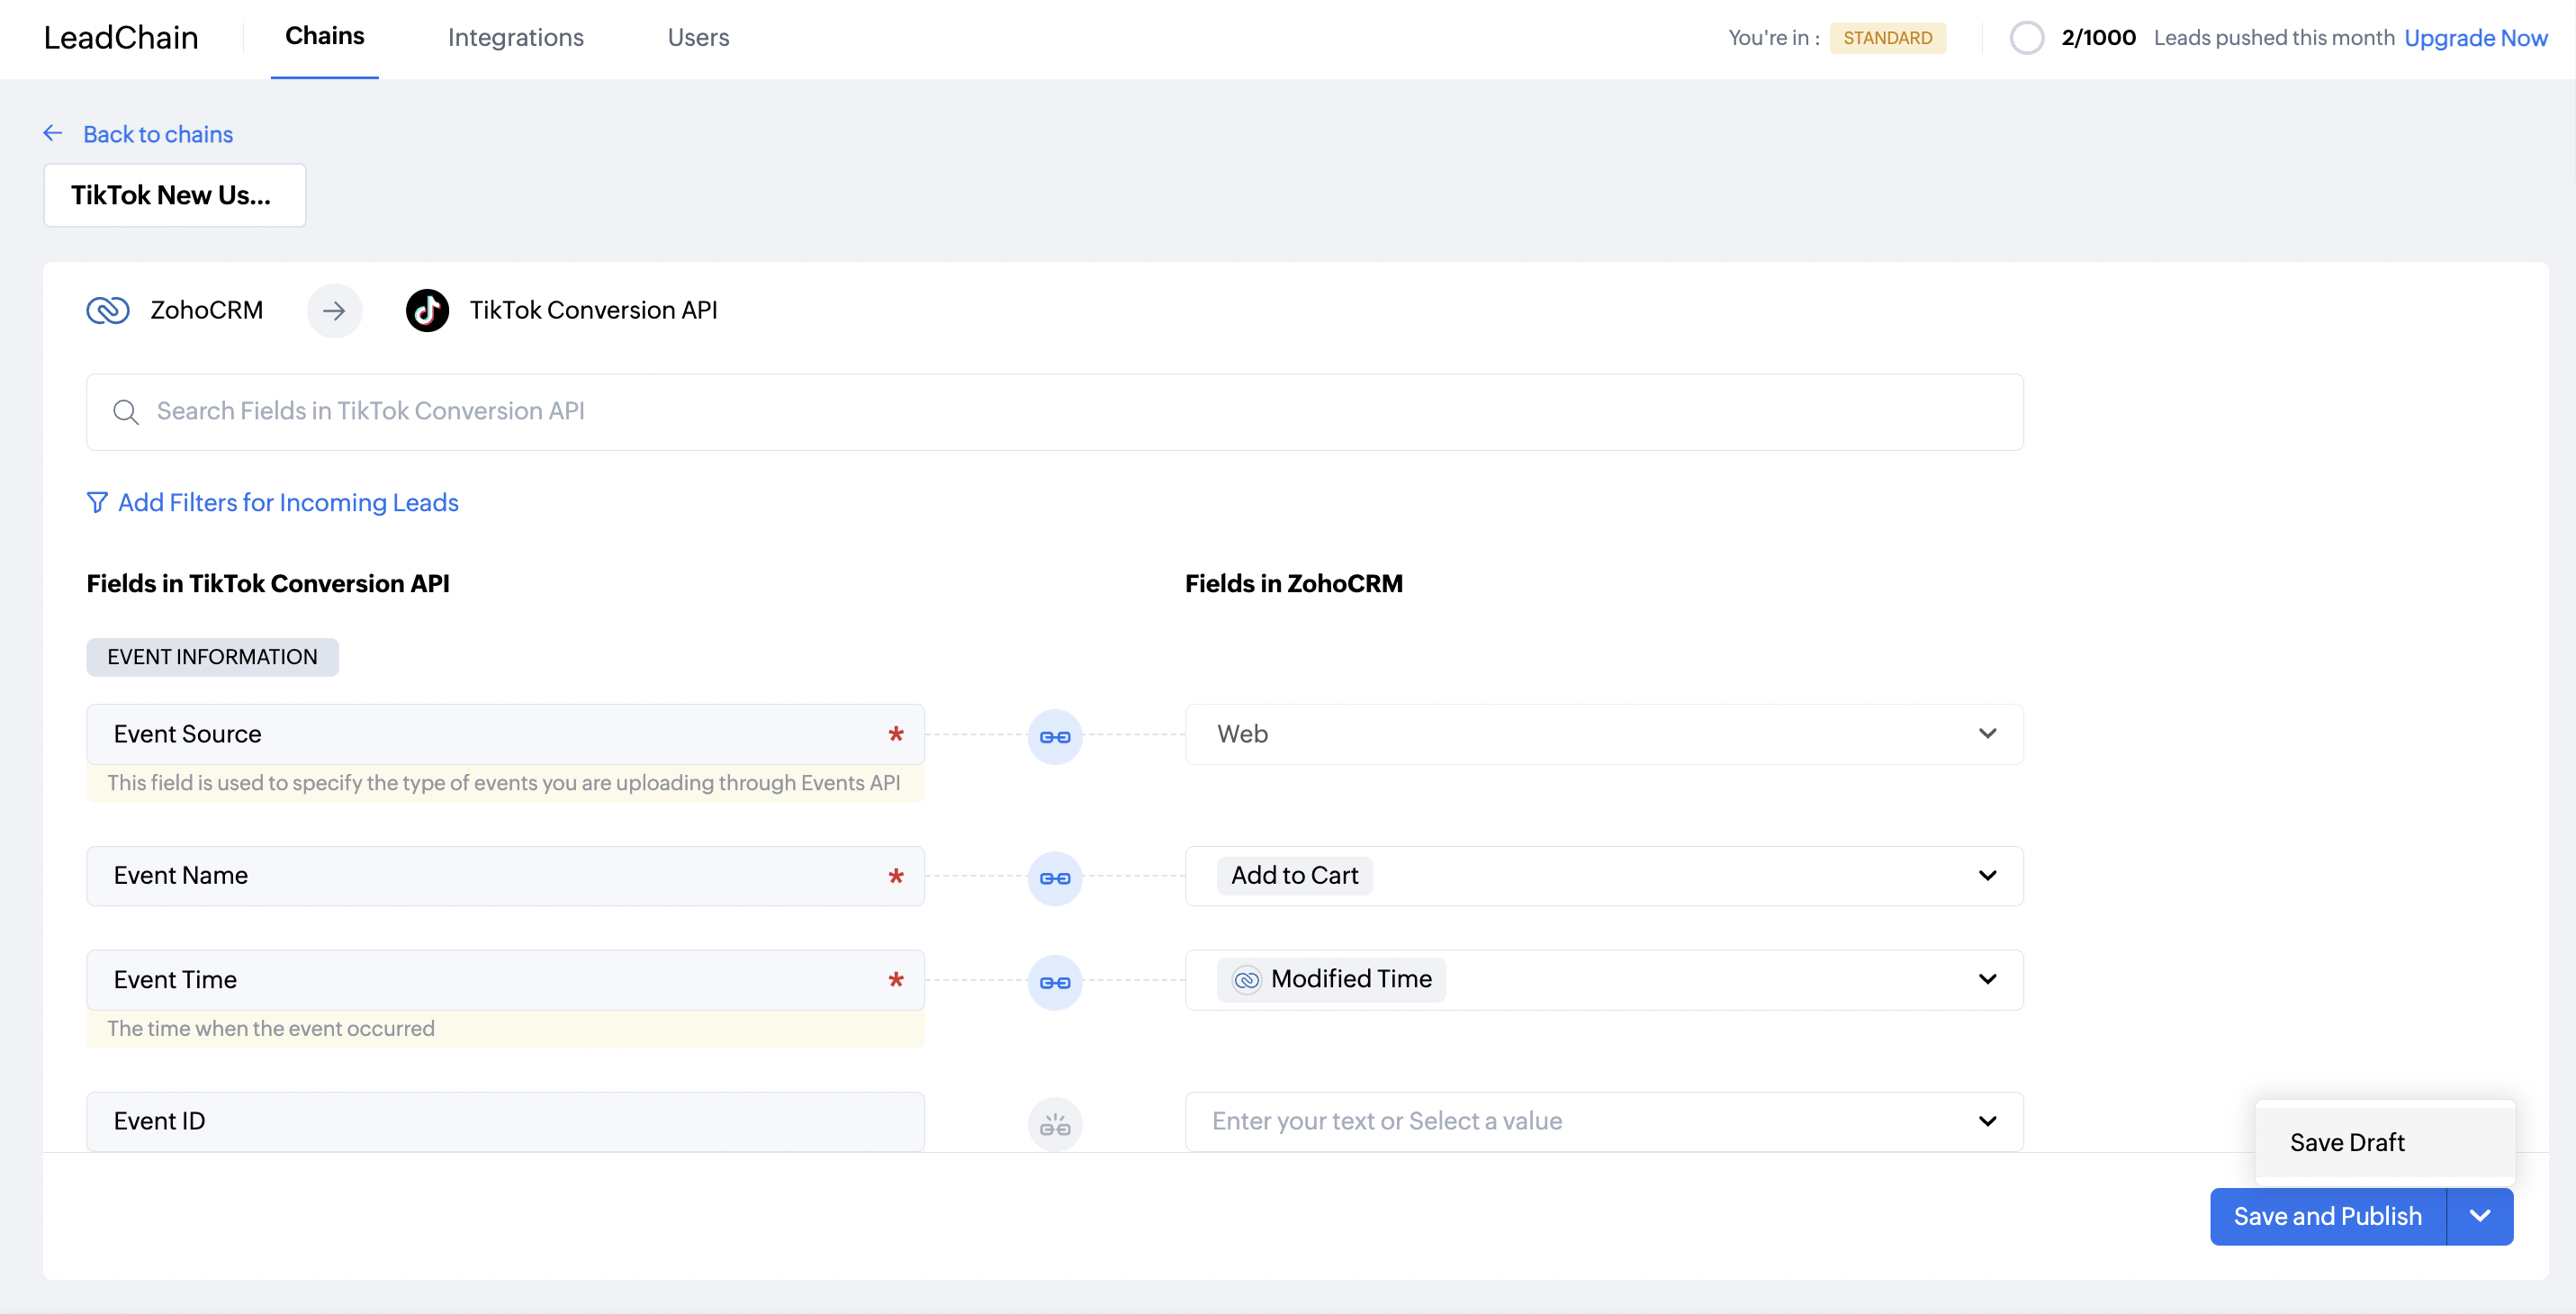Click the search magnifier icon
This screenshot has height=1314, width=2576.
[x=126, y=412]
